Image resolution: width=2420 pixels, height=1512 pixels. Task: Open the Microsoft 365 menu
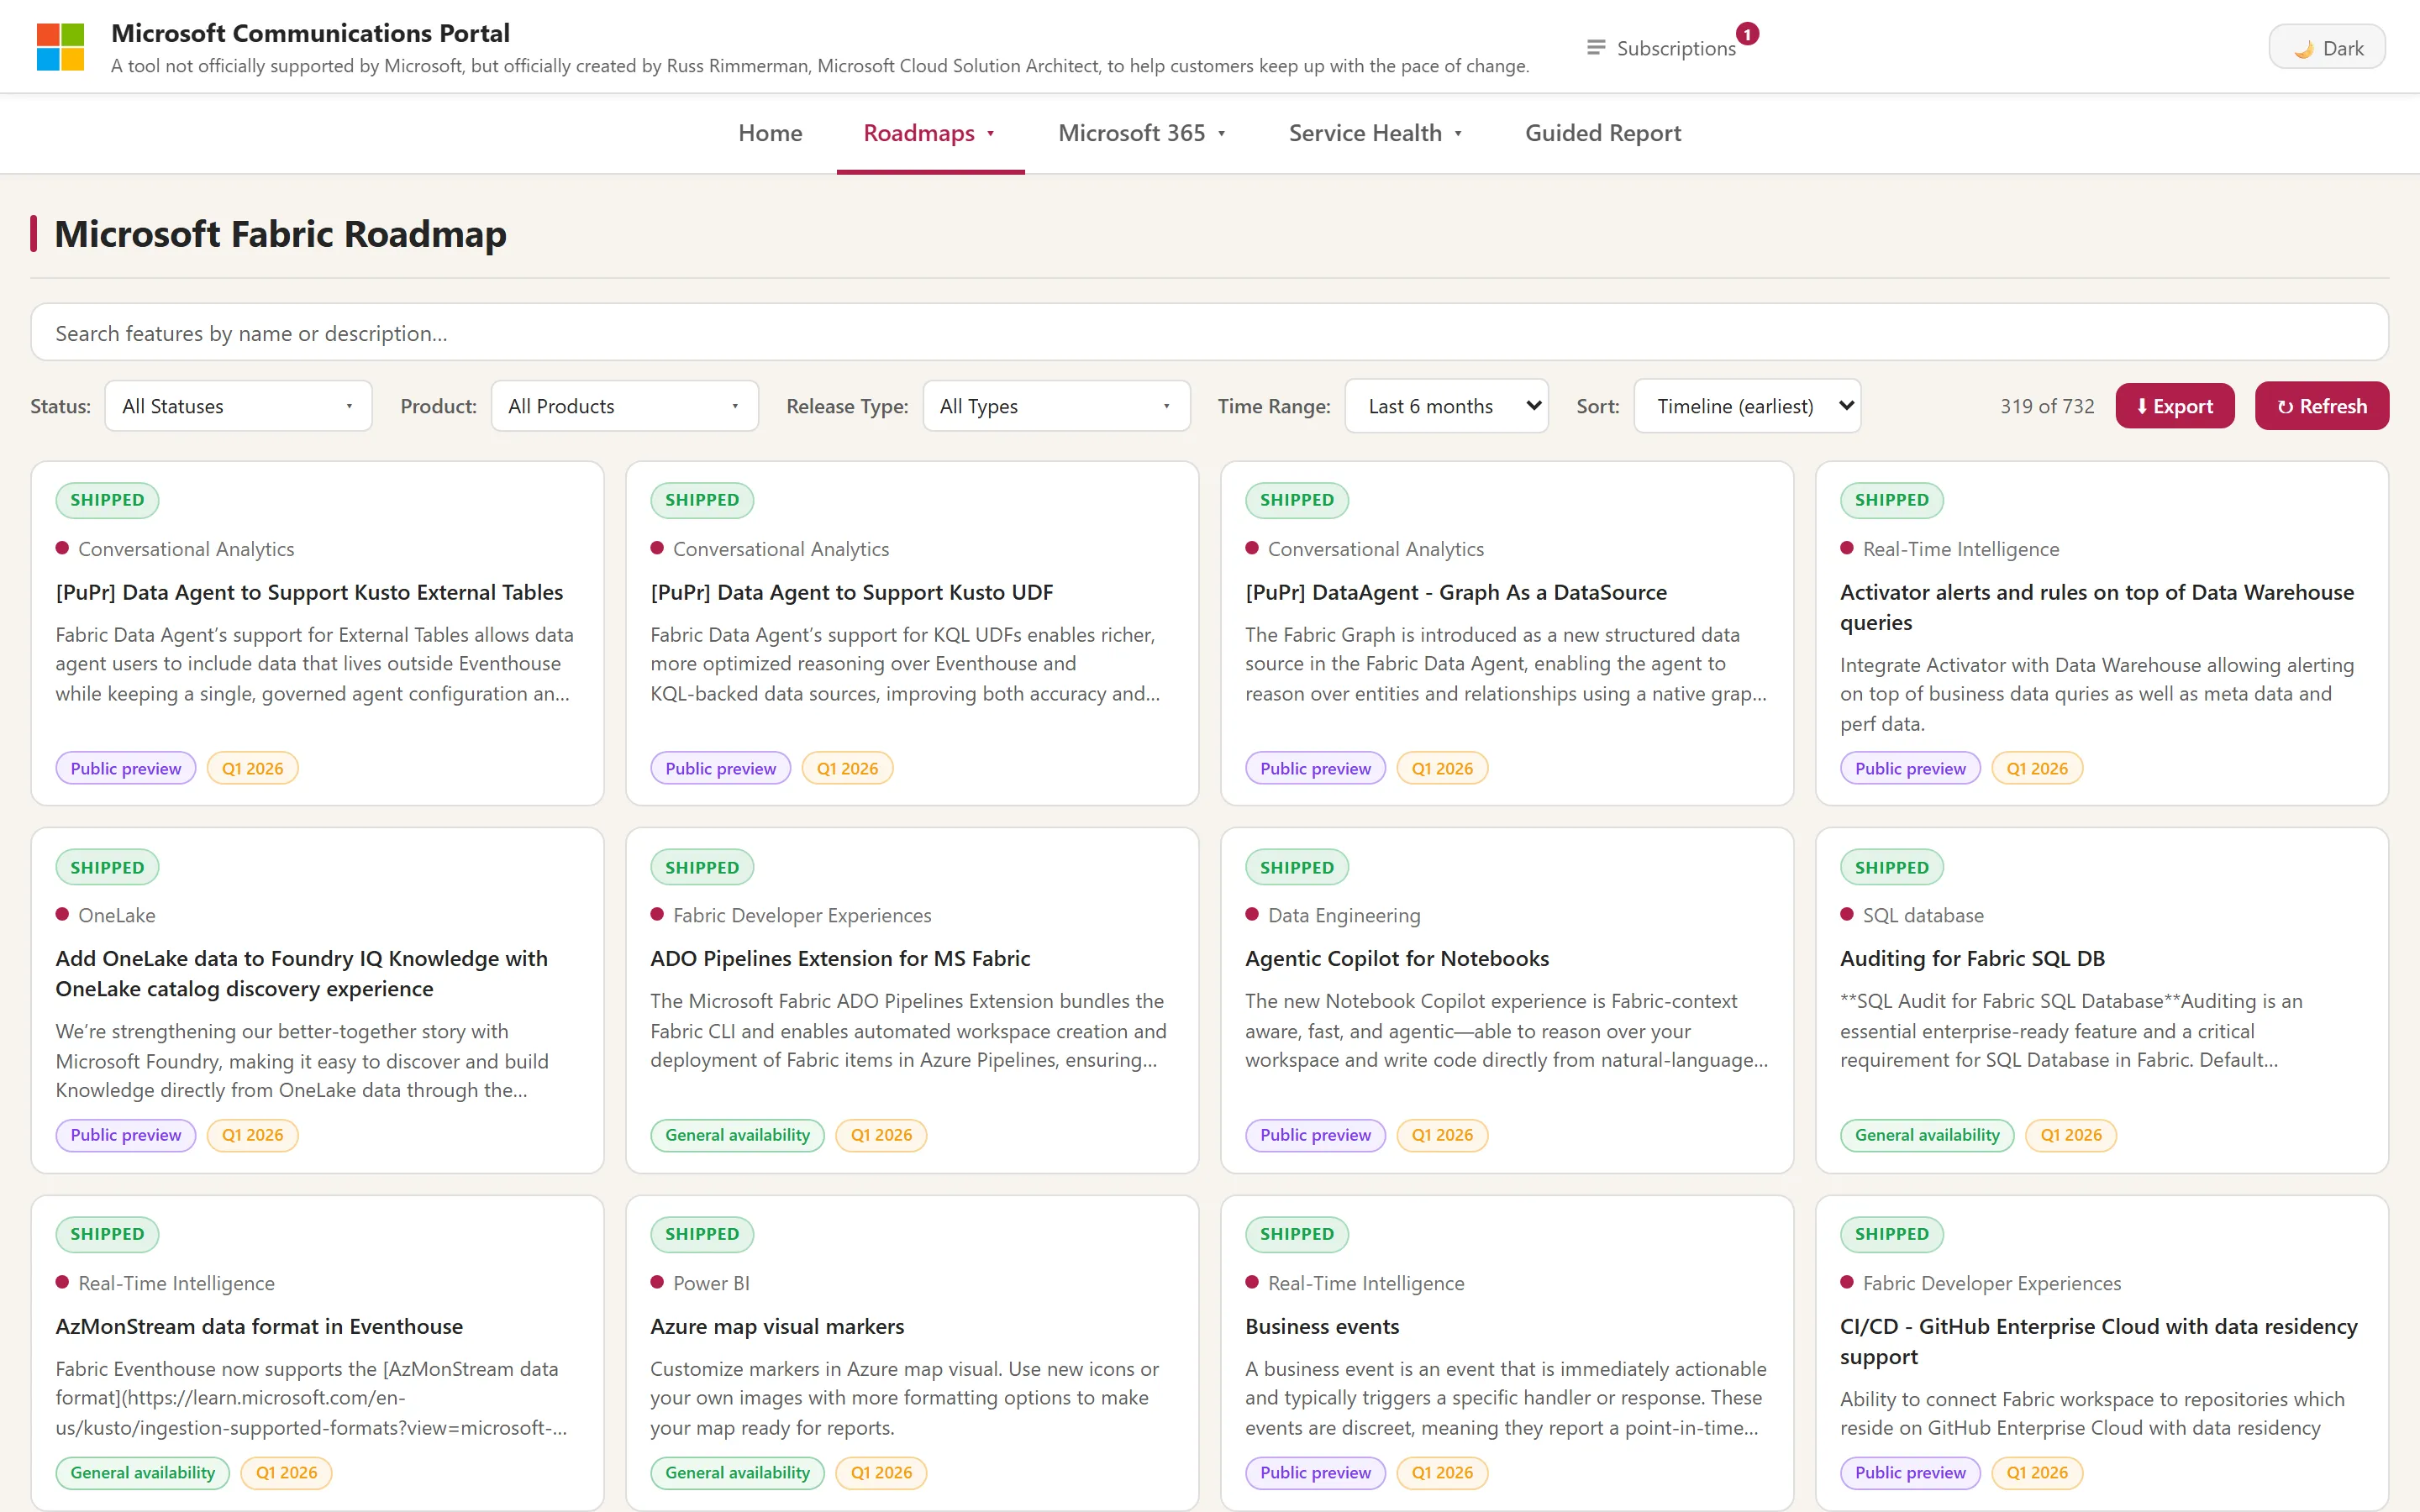1142,133
